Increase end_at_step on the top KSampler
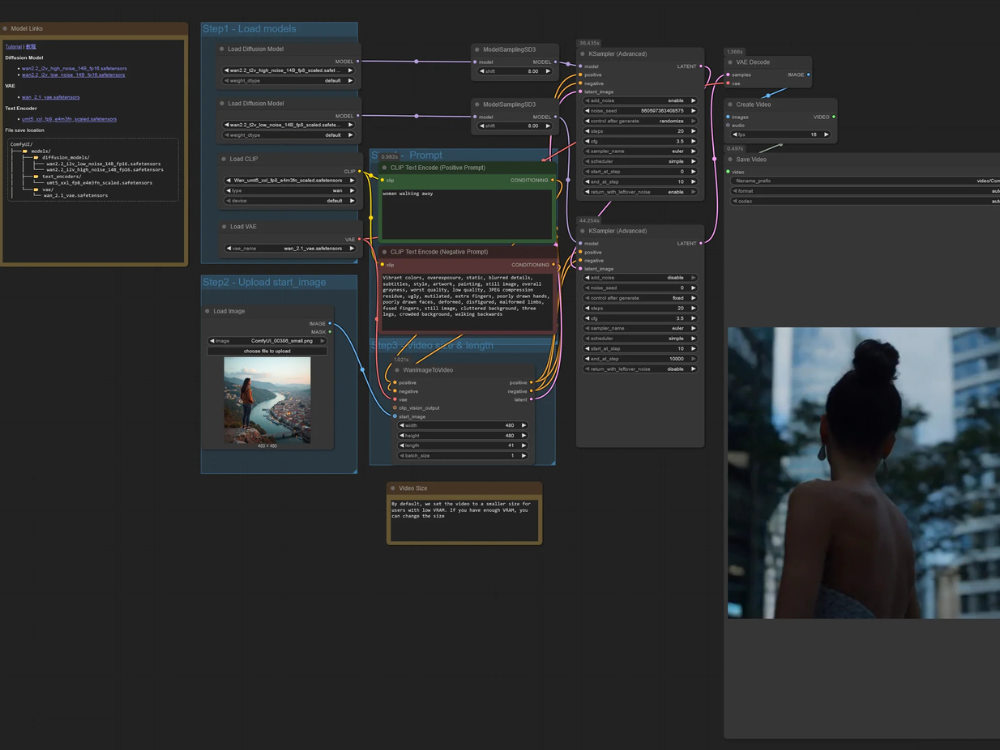Viewport: 1000px width, 750px height. (693, 182)
